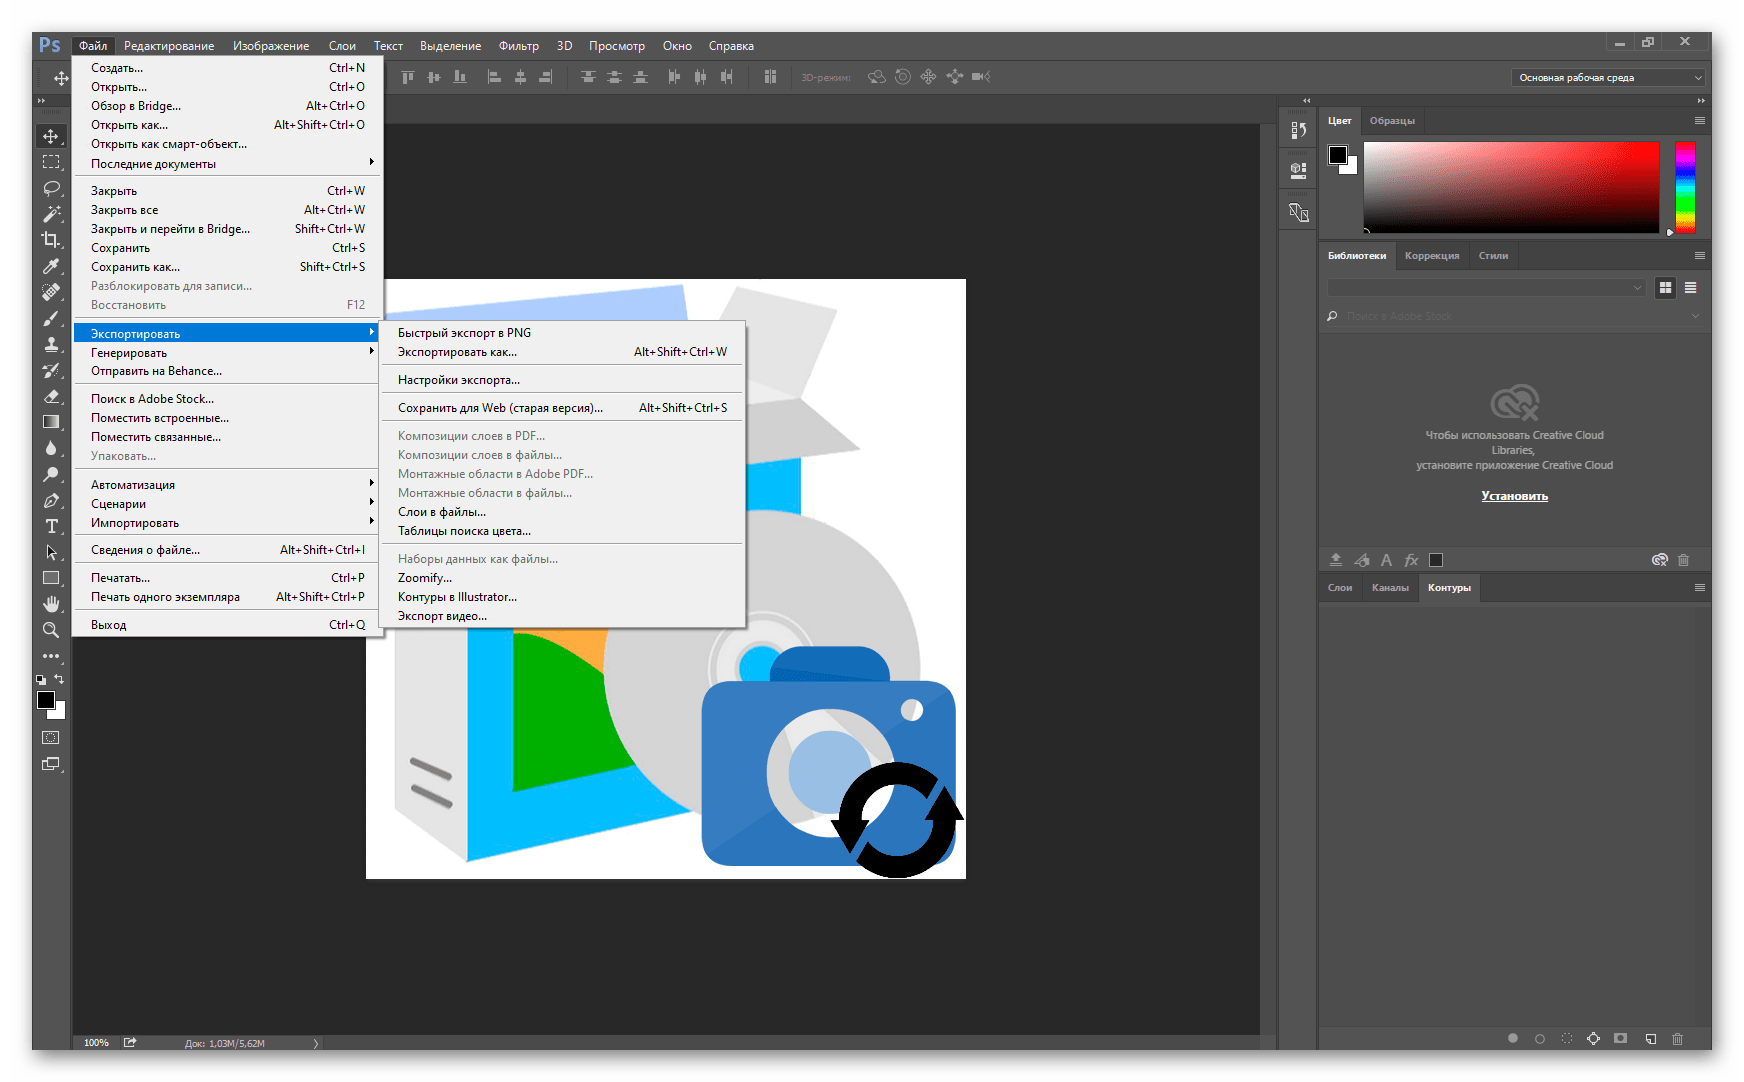Select the Dodge tool
Screen dimensions: 1744x1082
coord(51,474)
